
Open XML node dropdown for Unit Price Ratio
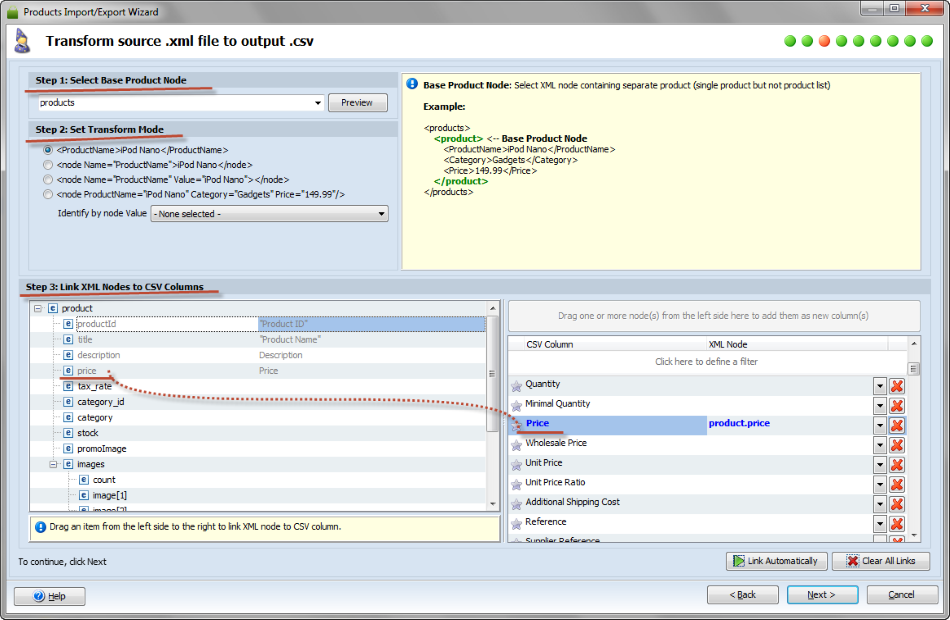[x=880, y=484]
